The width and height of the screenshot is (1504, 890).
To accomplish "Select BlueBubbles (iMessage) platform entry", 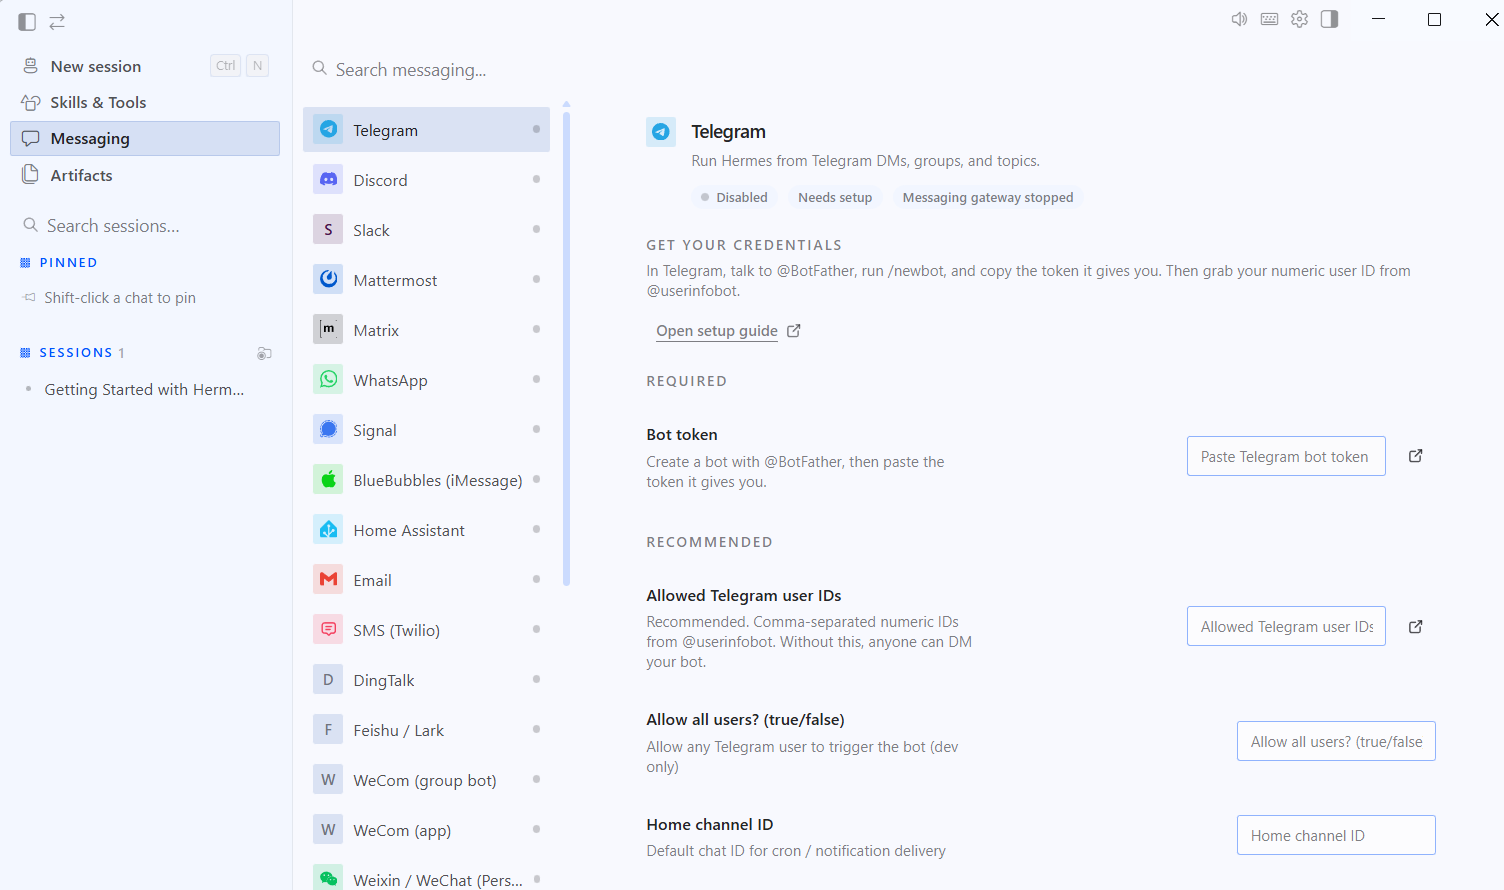I will point(426,480).
